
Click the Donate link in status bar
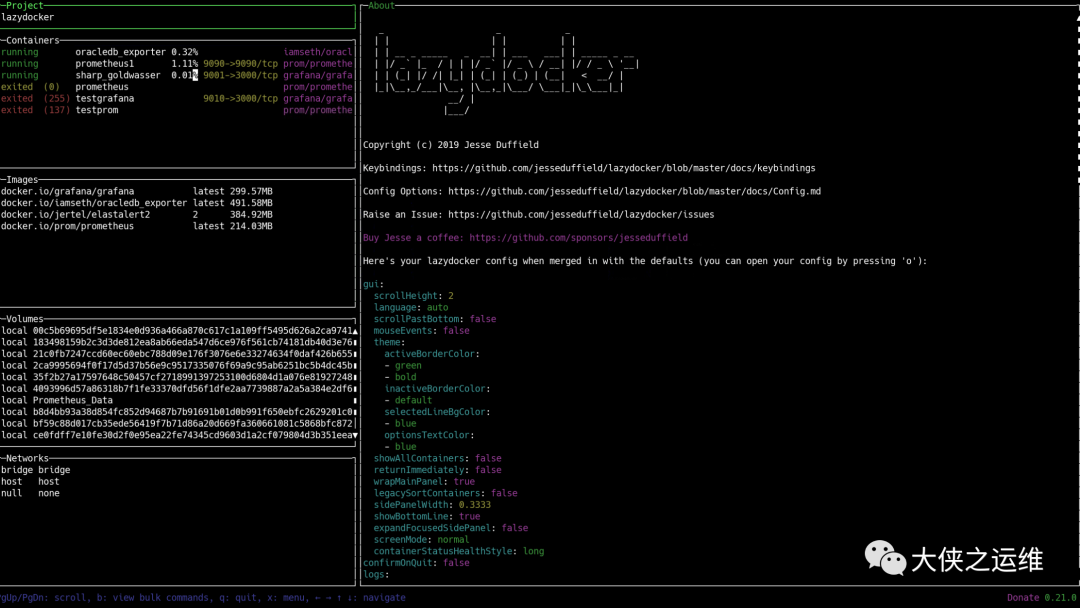1023,598
